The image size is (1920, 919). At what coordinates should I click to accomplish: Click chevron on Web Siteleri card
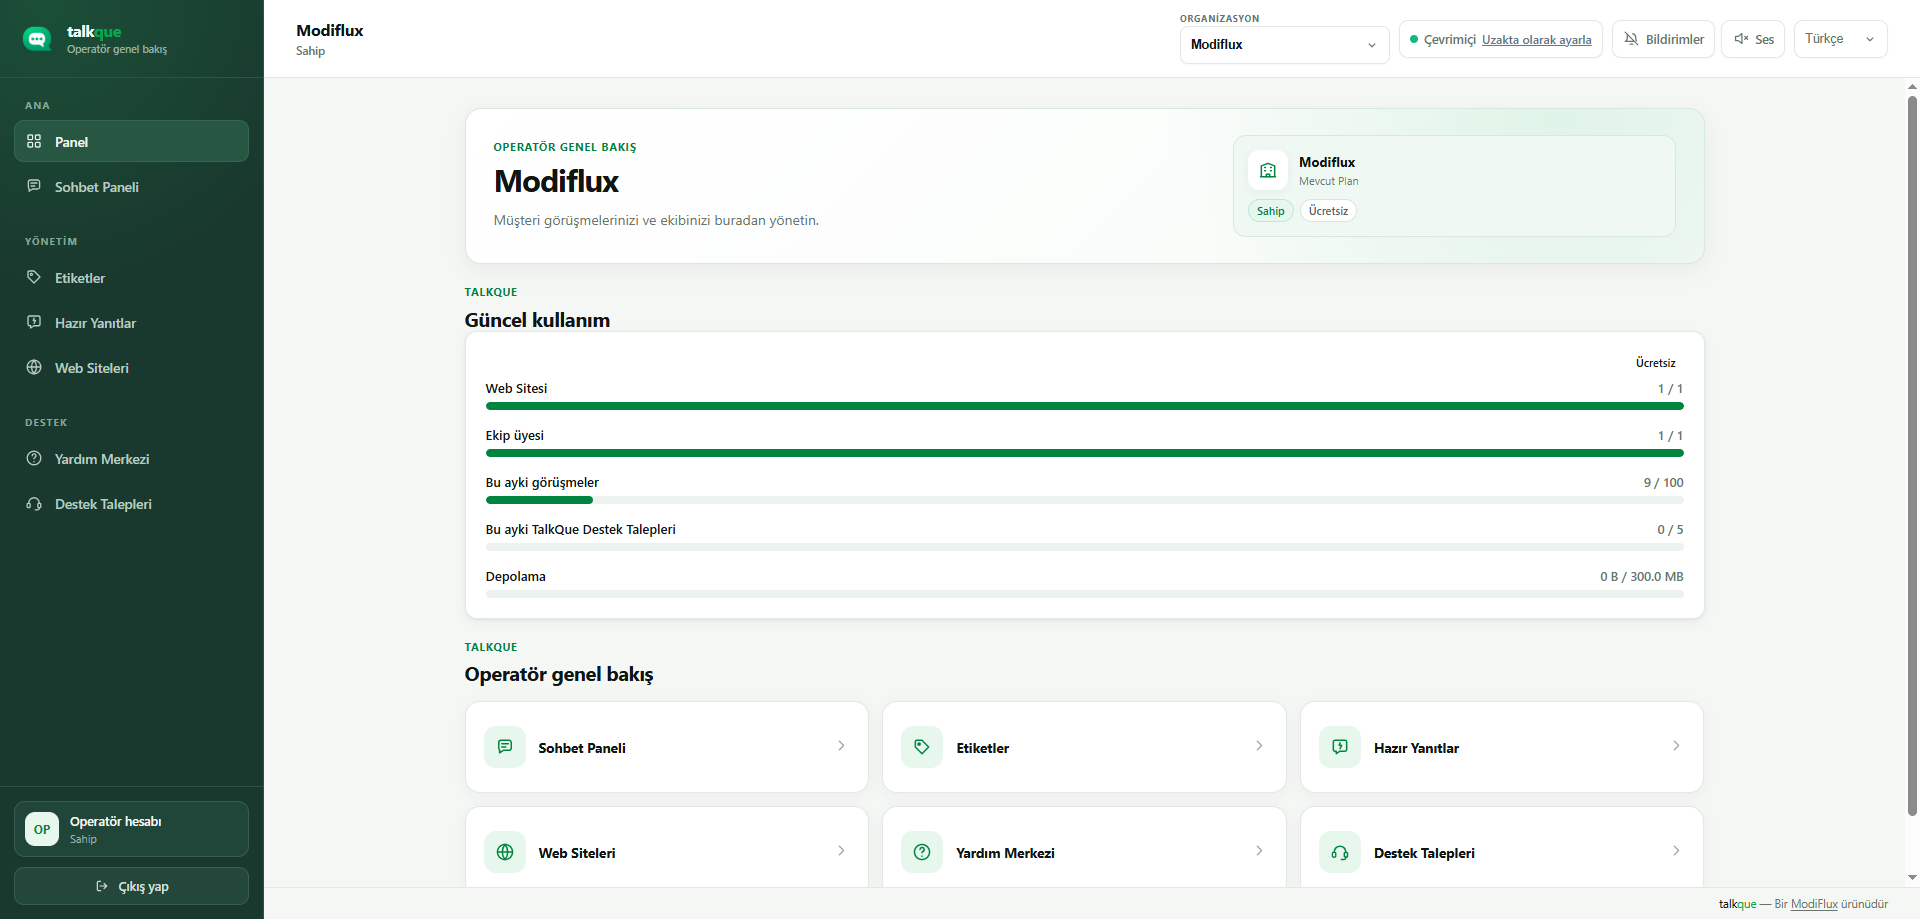[841, 851]
